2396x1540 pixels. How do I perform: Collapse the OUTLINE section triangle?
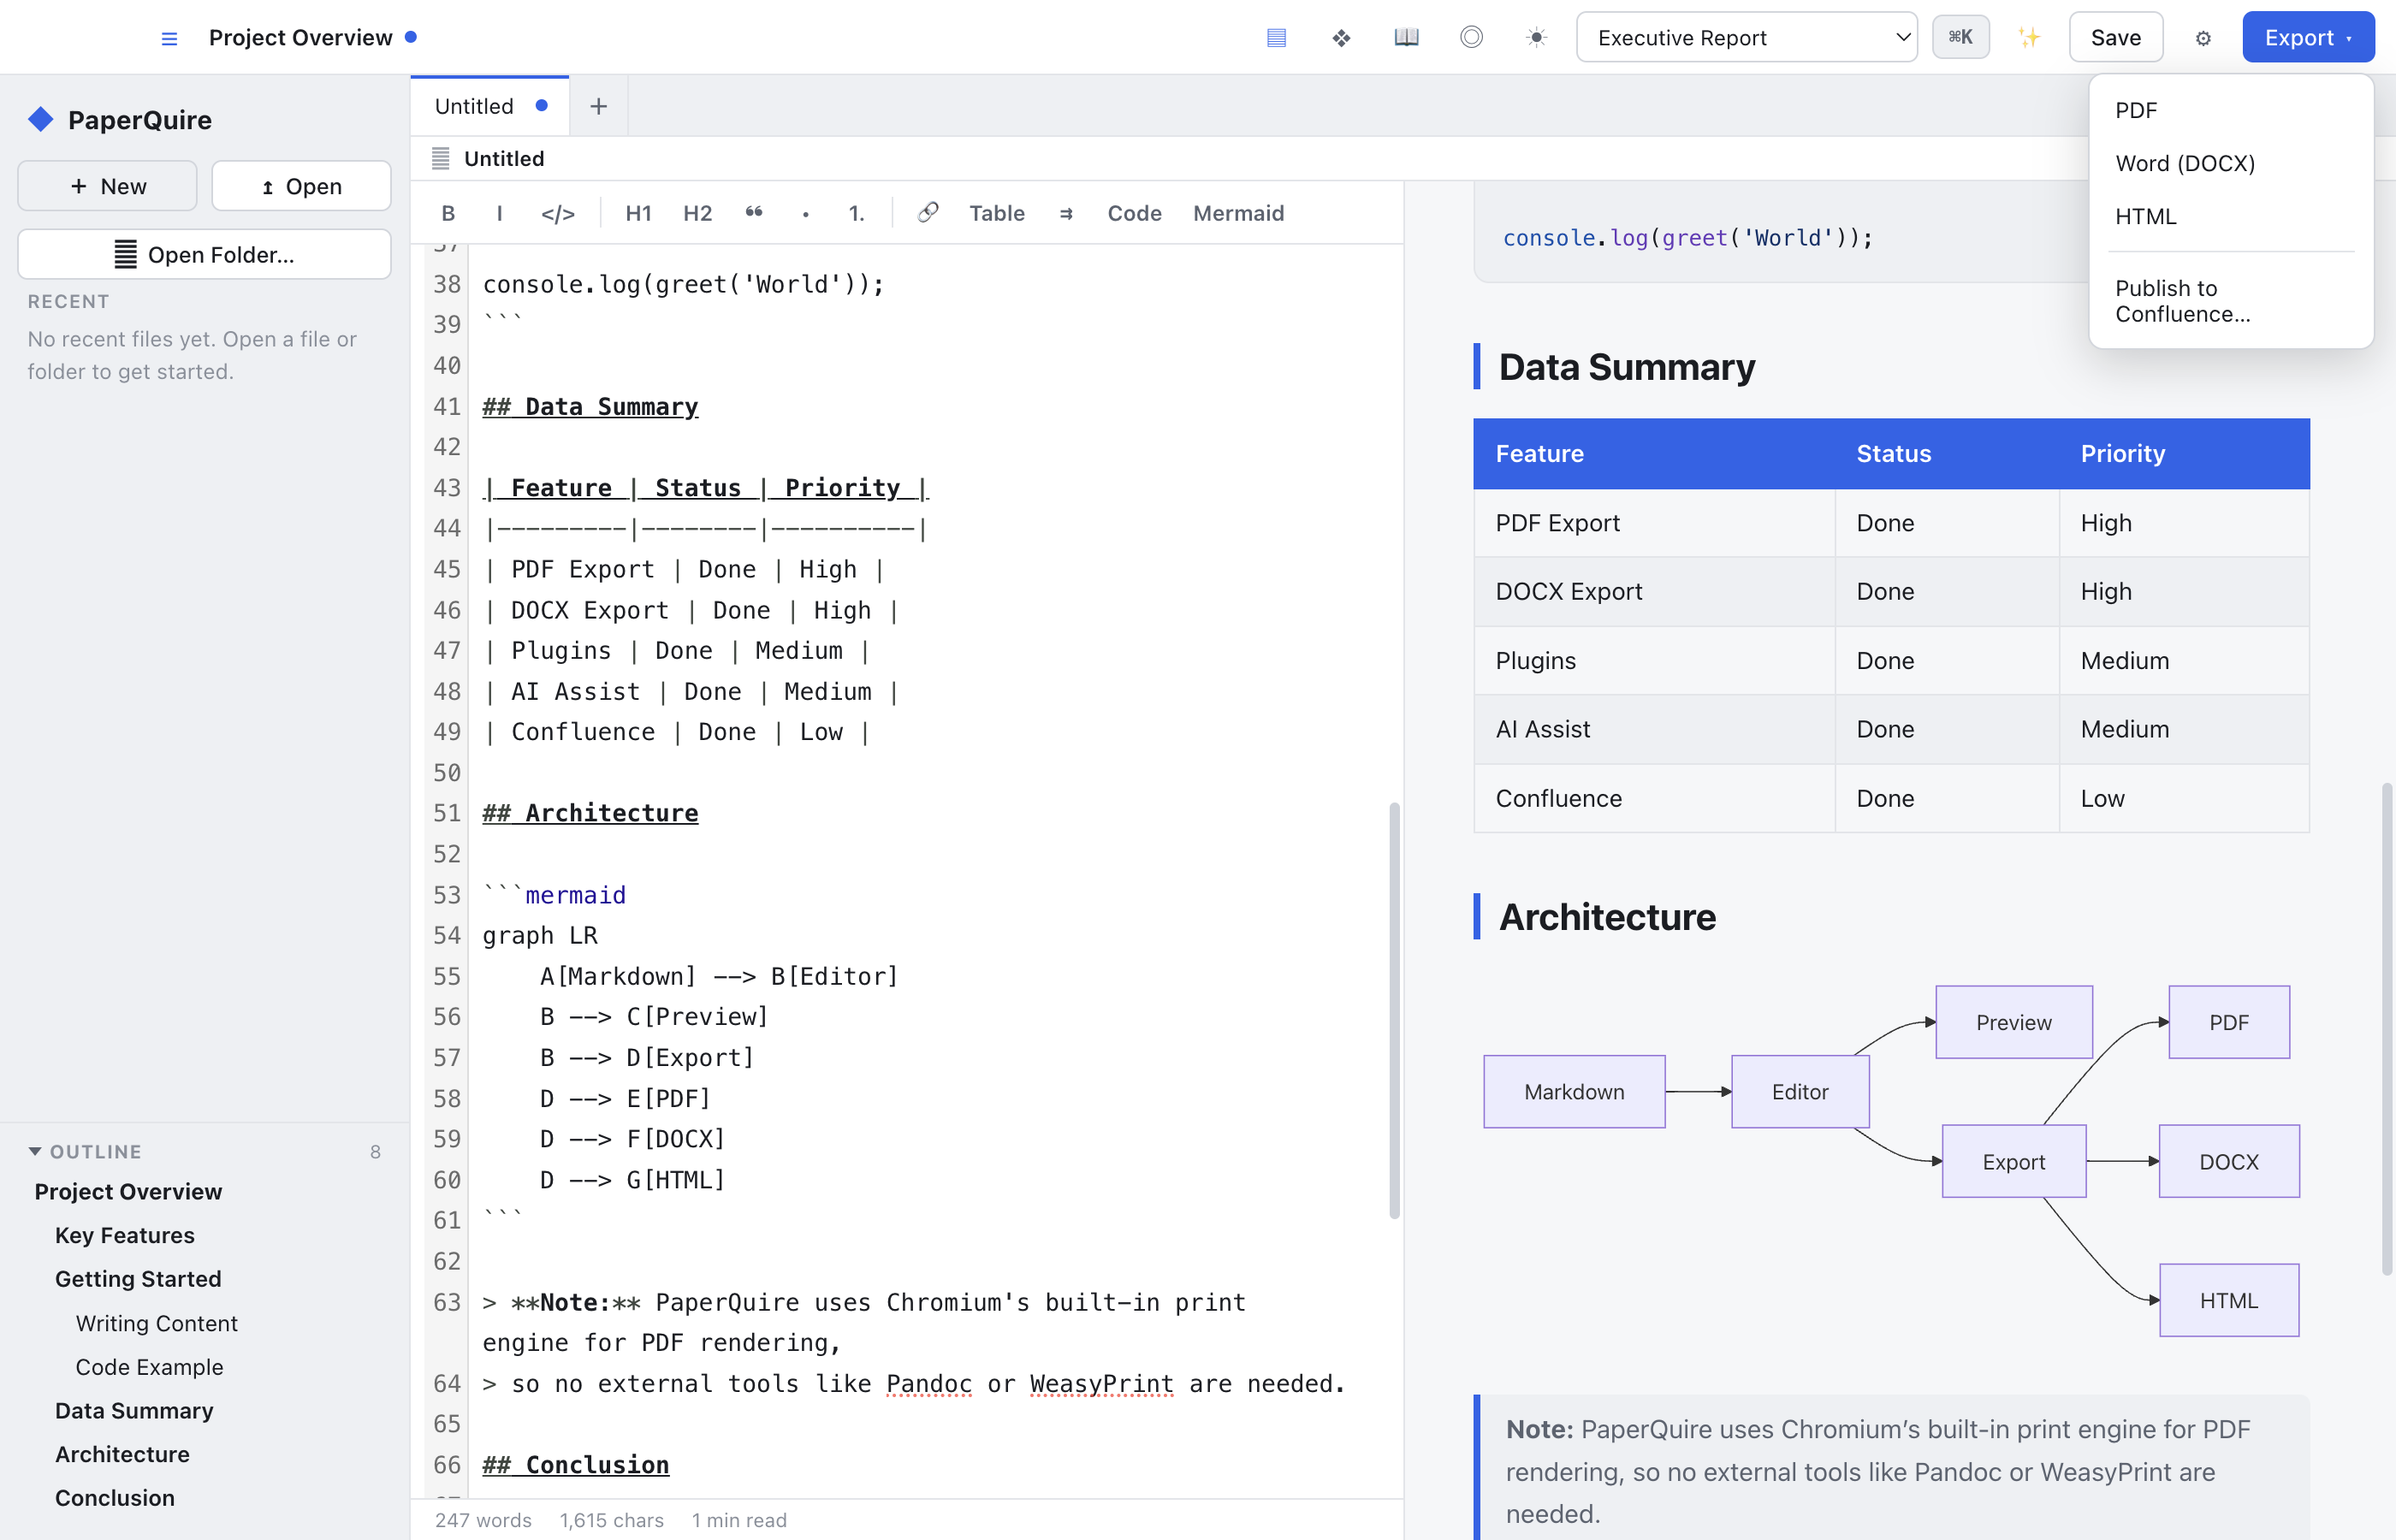point(35,1151)
